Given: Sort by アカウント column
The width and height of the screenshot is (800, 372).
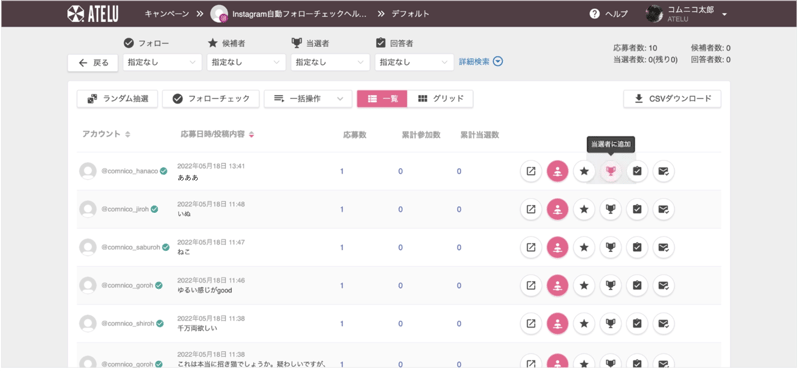Looking at the screenshot, I should click(106, 134).
